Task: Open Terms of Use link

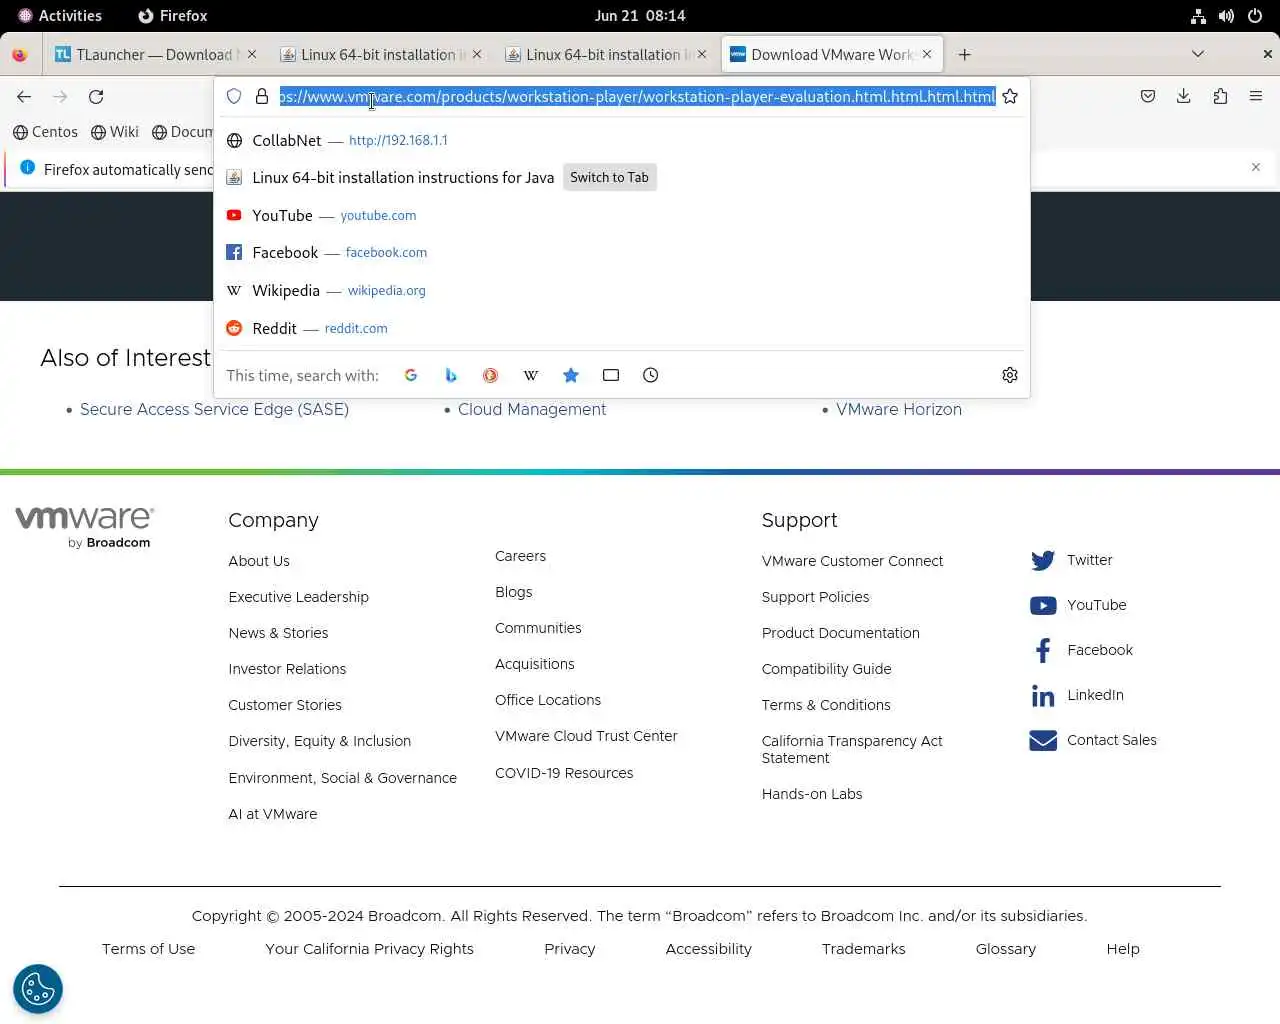Action: 148,949
